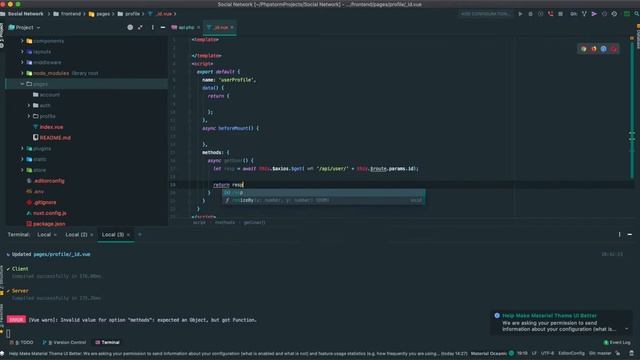Image resolution: width=640 pixels, height=360 pixels.
Task: Close the _id.vue editor tab
Action: (x=232, y=27)
